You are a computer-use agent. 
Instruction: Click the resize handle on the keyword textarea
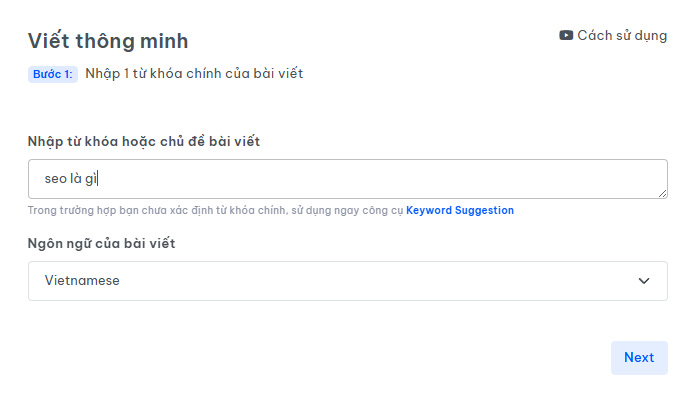pos(662,193)
